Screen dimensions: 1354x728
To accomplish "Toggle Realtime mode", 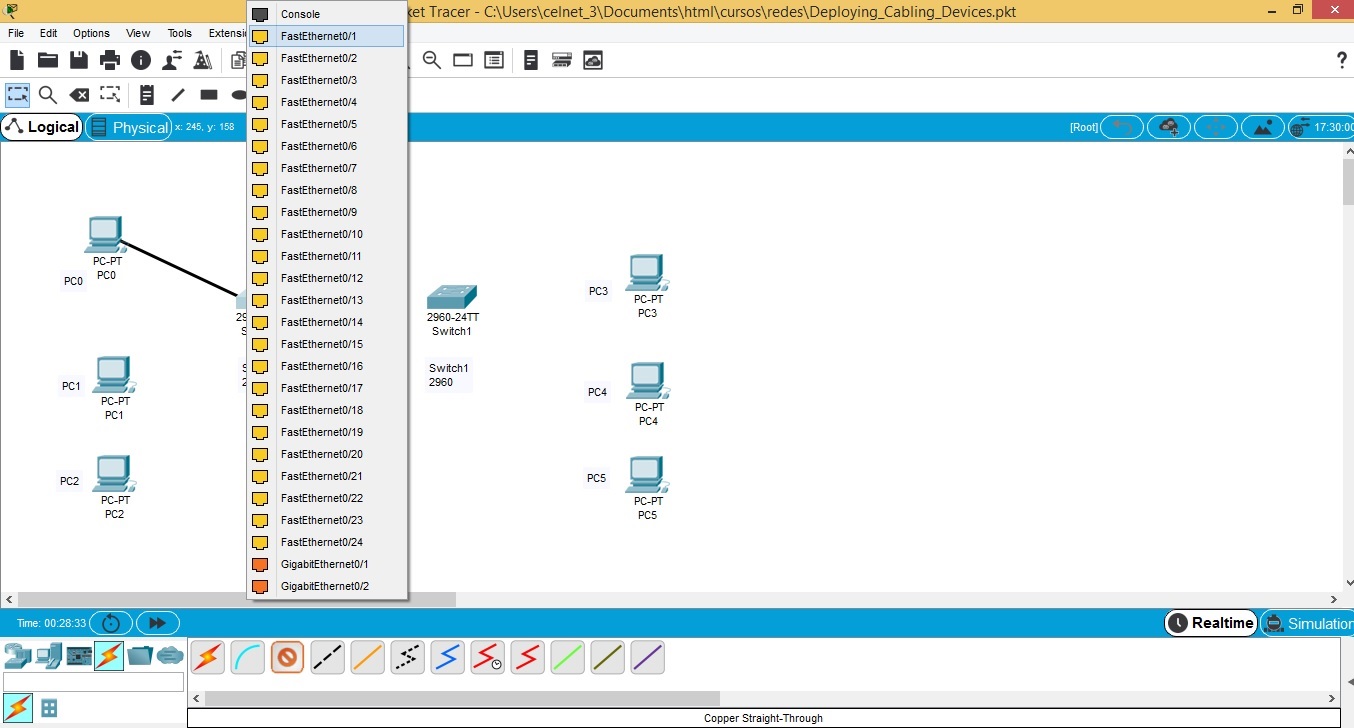I will 1210,623.
